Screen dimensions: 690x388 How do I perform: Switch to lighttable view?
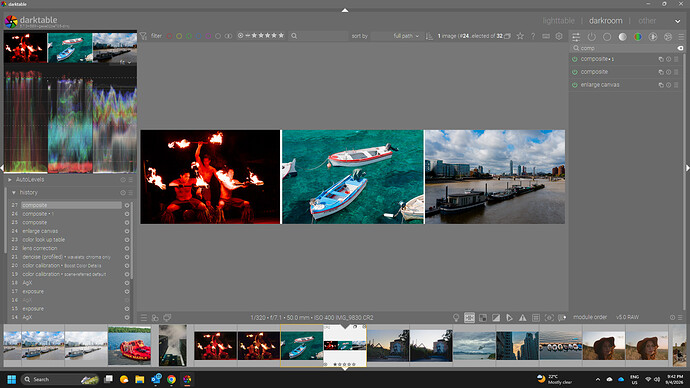[558, 21]
